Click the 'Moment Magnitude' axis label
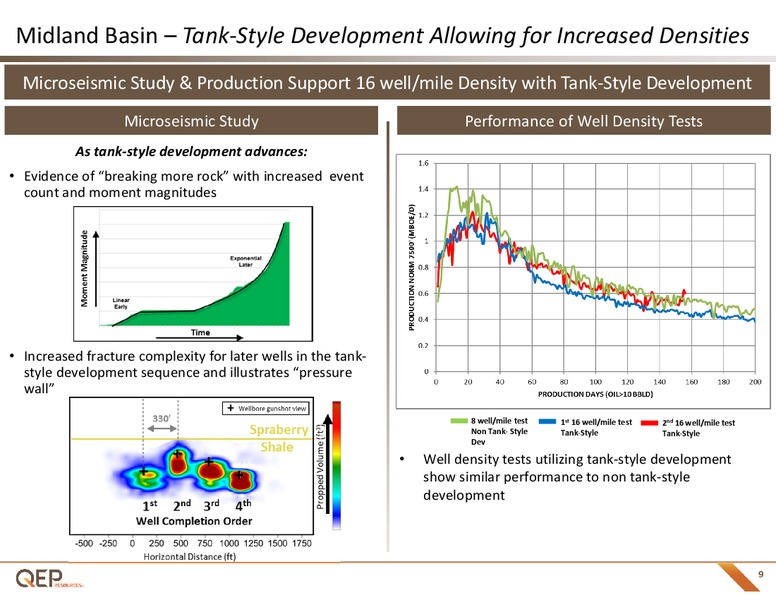 [x=84, y=268]
